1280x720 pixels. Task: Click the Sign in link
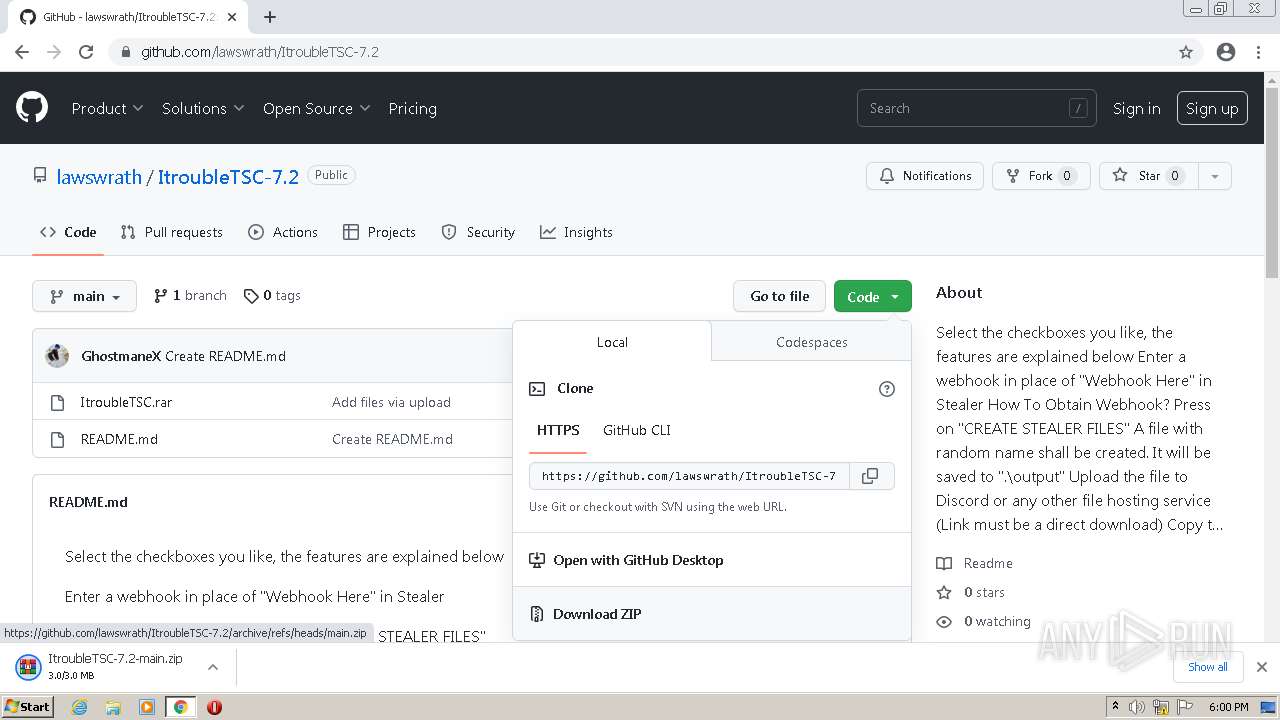[1137, 108]
